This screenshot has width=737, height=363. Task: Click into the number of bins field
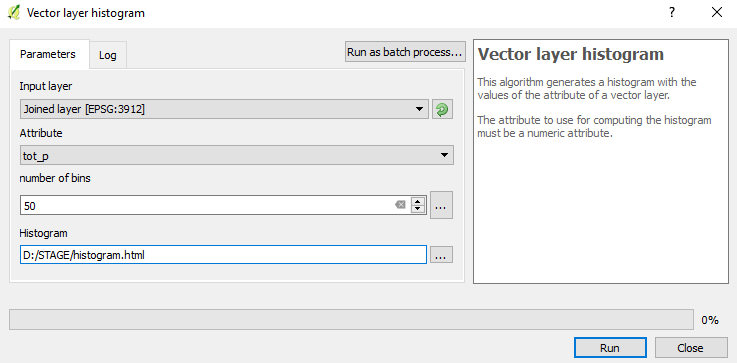207,205
